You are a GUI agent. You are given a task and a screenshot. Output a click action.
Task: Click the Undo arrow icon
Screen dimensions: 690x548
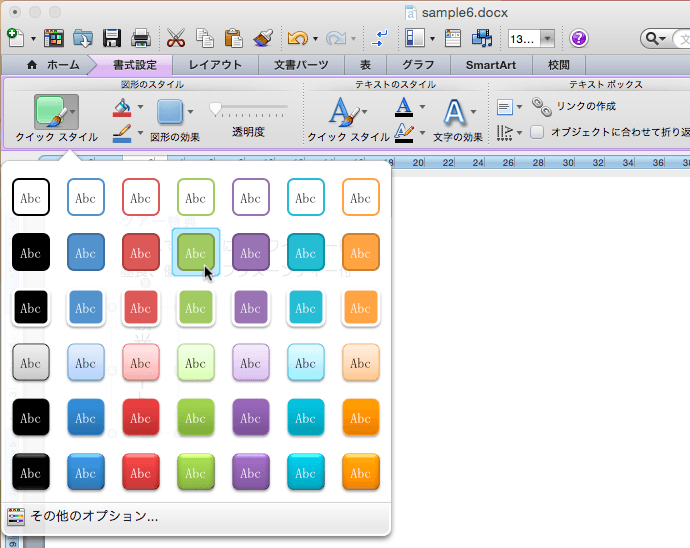[297, 38]
